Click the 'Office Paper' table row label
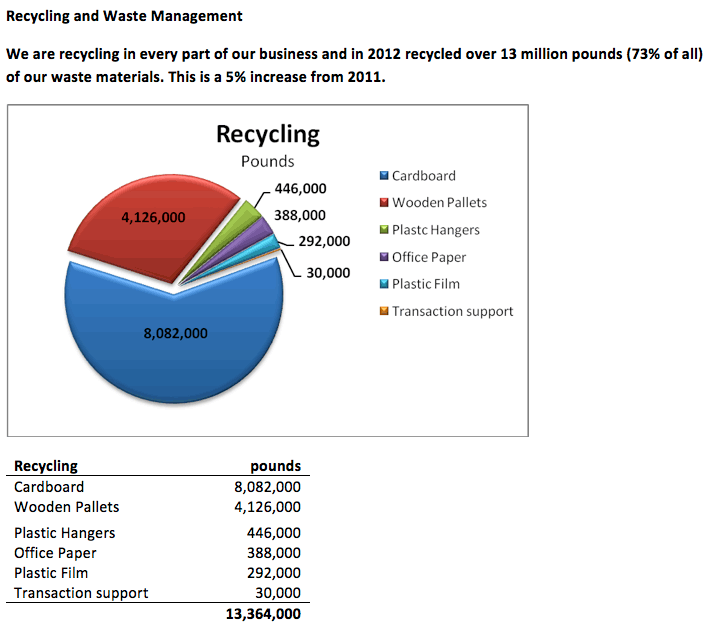 (x=55, y=553)
